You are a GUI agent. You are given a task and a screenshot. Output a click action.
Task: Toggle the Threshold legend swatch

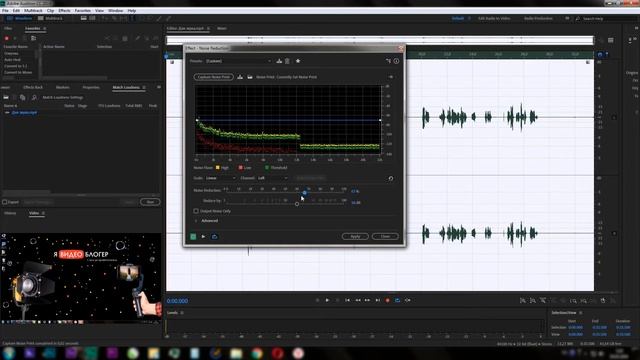tap(267, 167)
